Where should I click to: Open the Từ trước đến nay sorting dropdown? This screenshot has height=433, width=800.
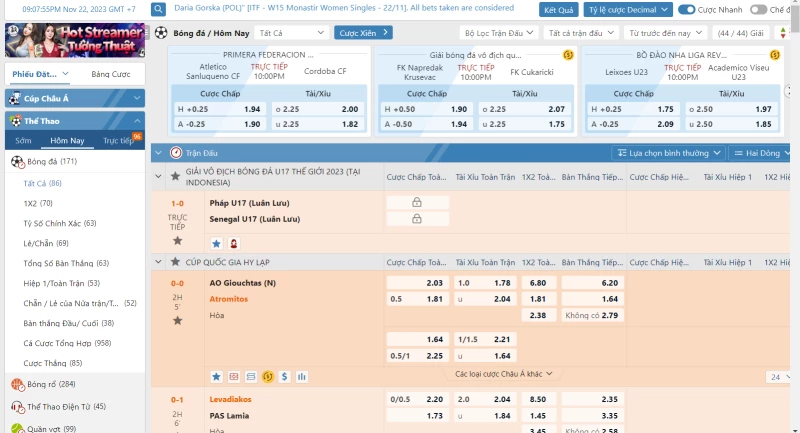(665, 33)
